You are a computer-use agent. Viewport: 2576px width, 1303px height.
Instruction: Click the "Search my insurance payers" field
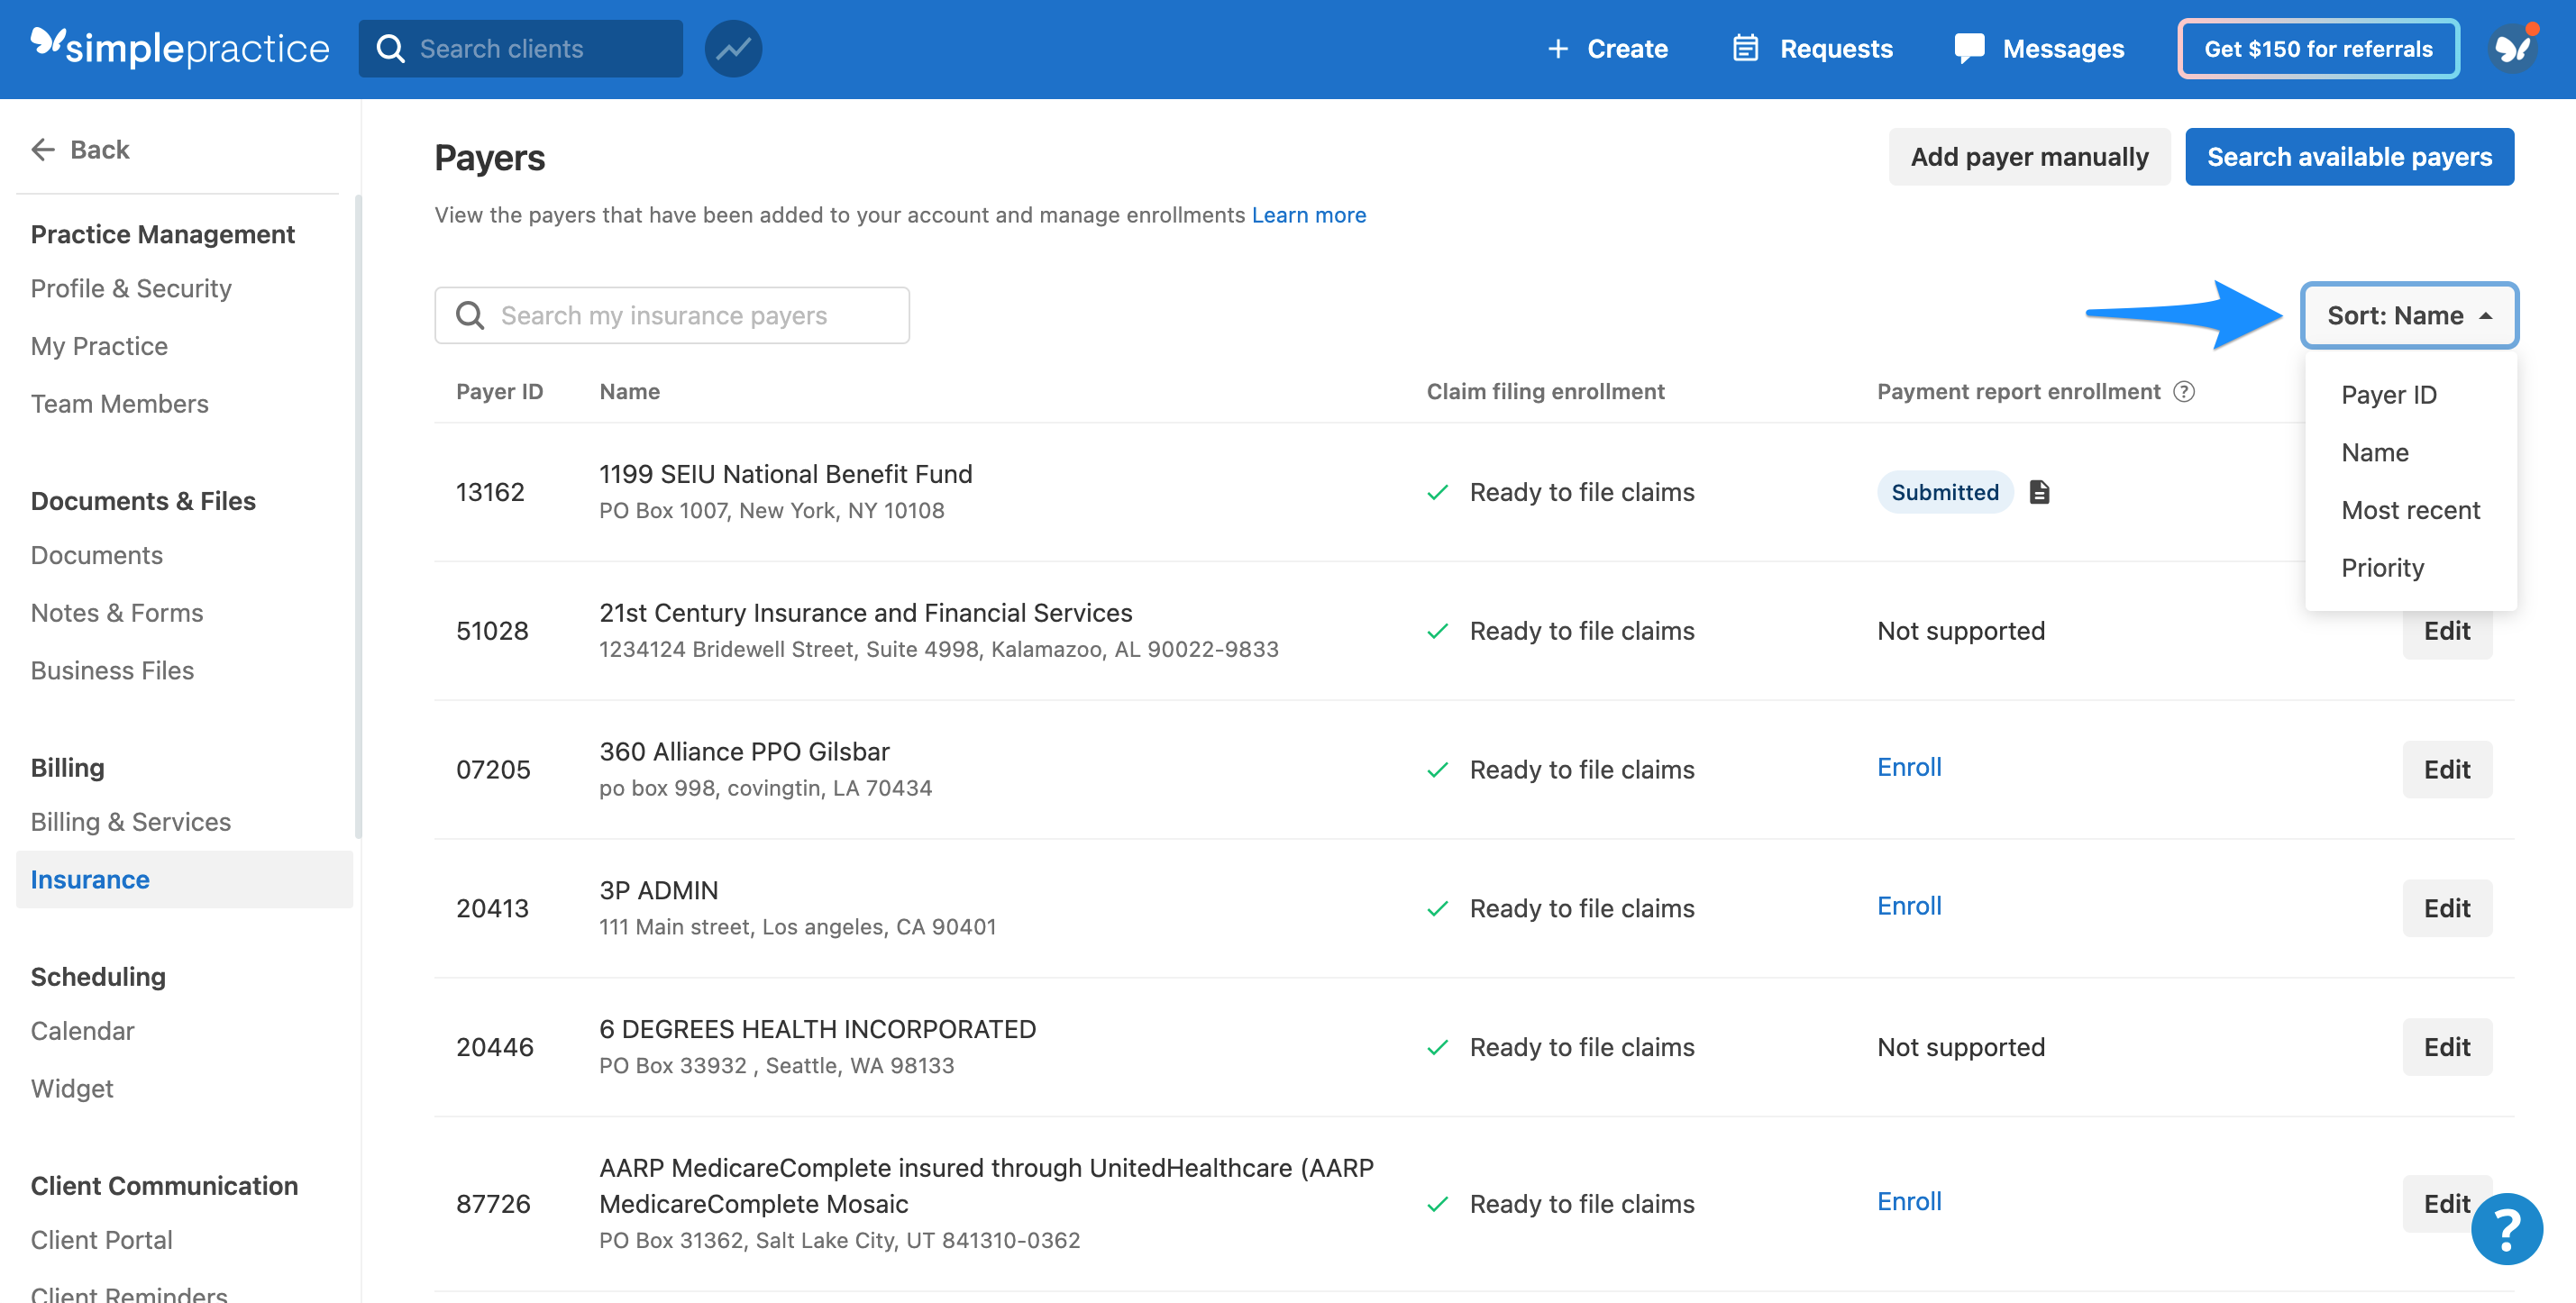[x=672, y=315]
